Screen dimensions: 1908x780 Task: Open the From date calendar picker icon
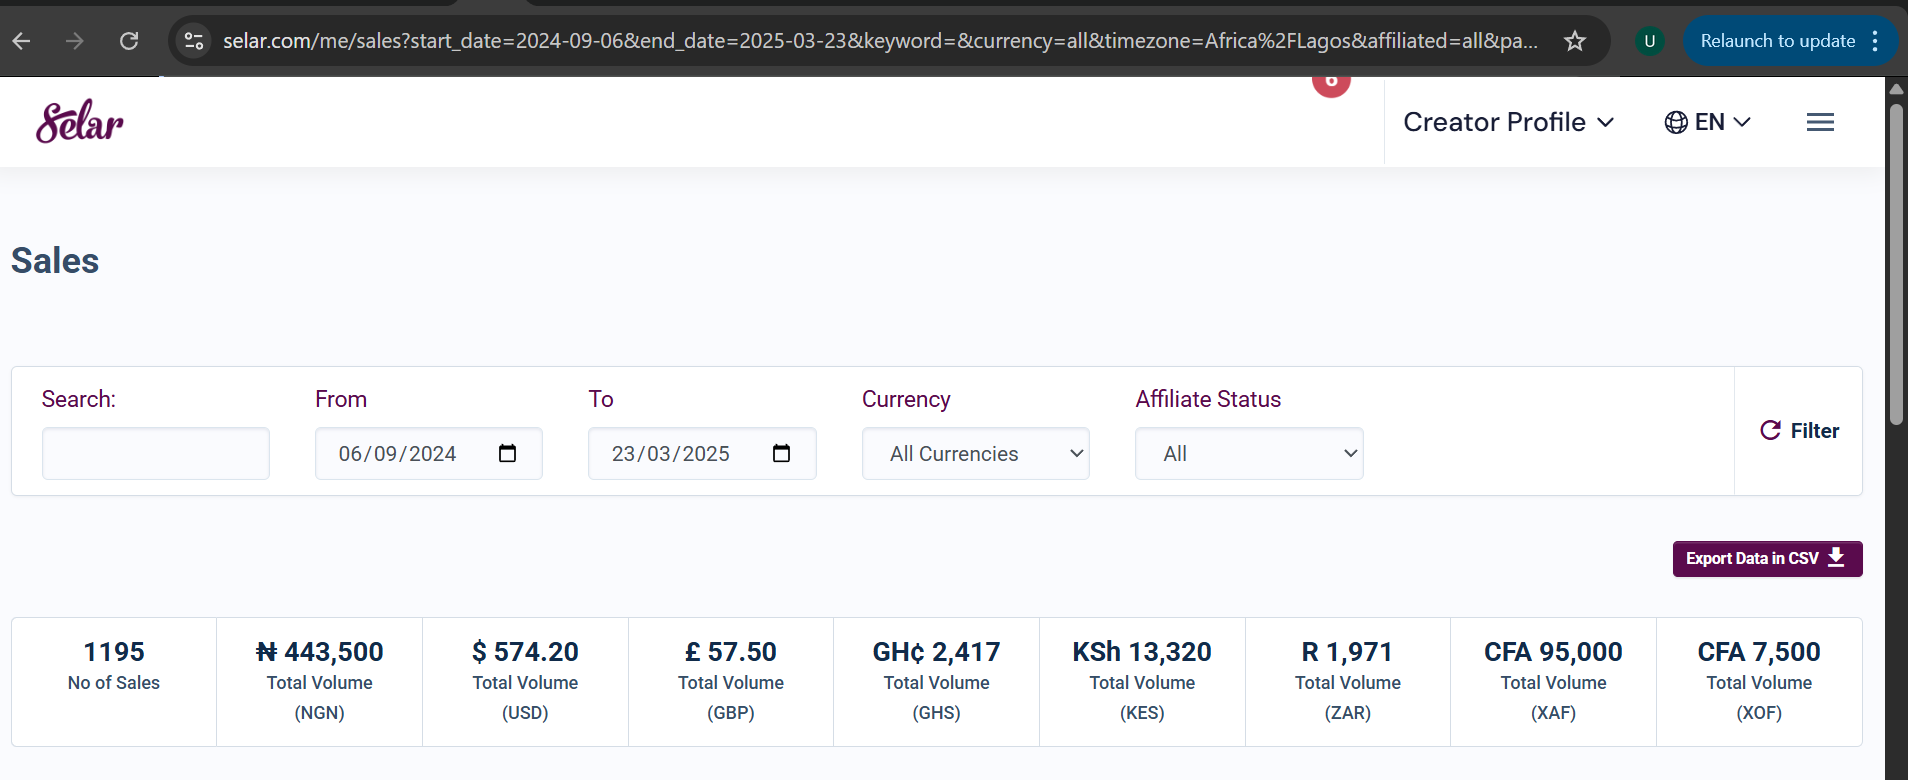tap(507, 454)
